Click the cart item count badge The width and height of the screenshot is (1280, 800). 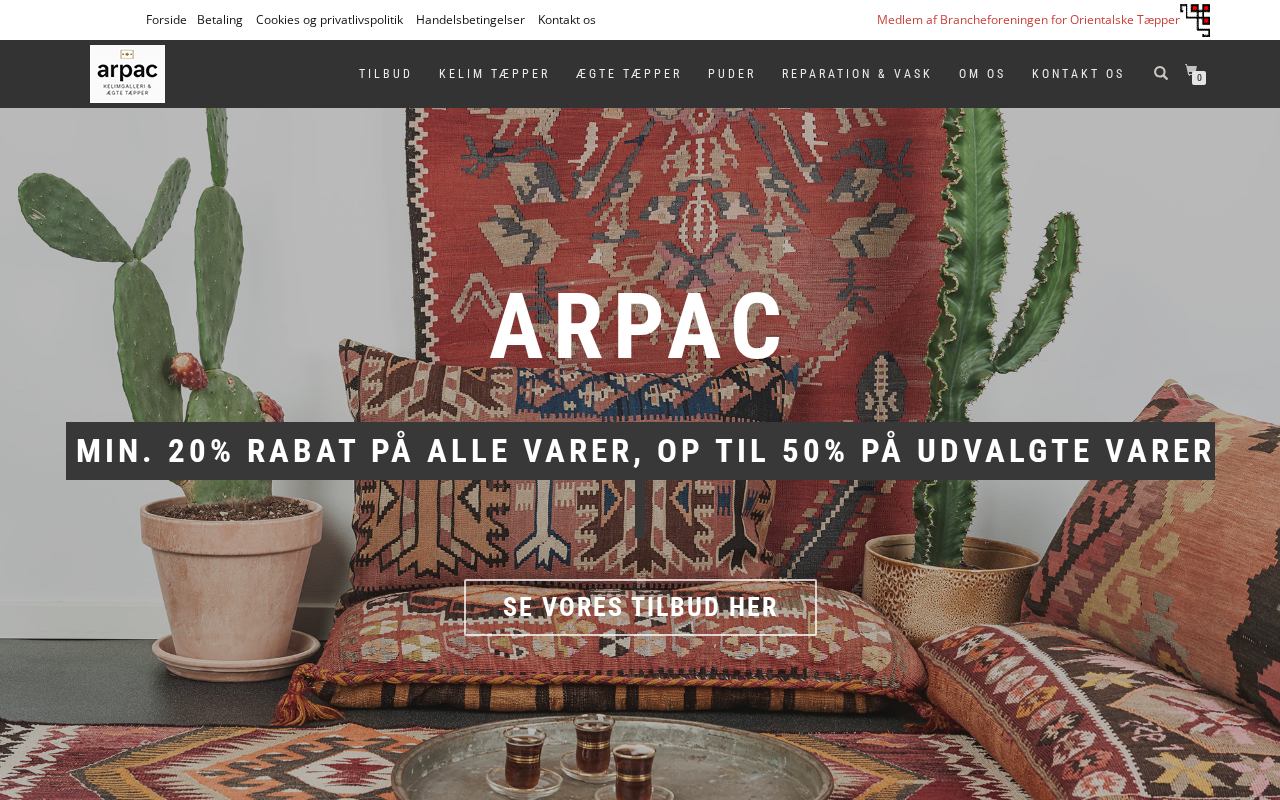pyautogui.click(x=1199, y=78)
